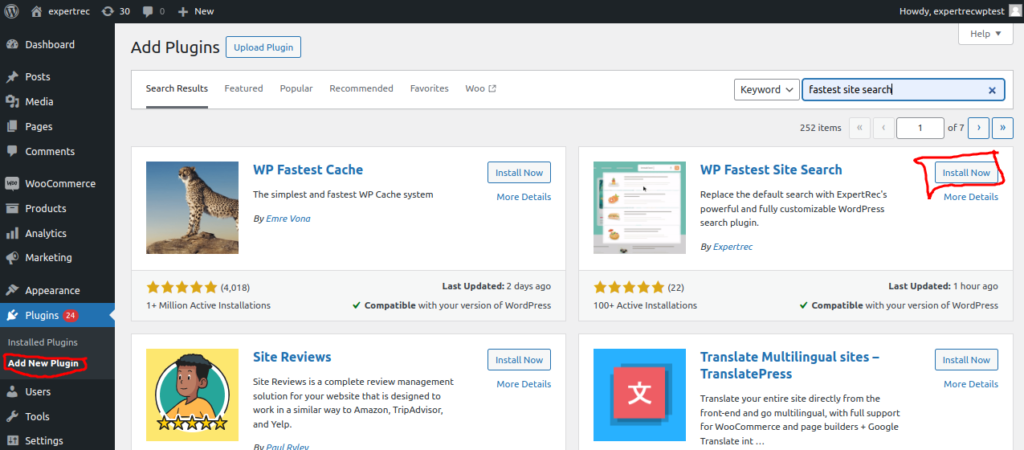Switch to Search Results tab
Viewport: 1024px width, 450px height.
coord(177,89)
